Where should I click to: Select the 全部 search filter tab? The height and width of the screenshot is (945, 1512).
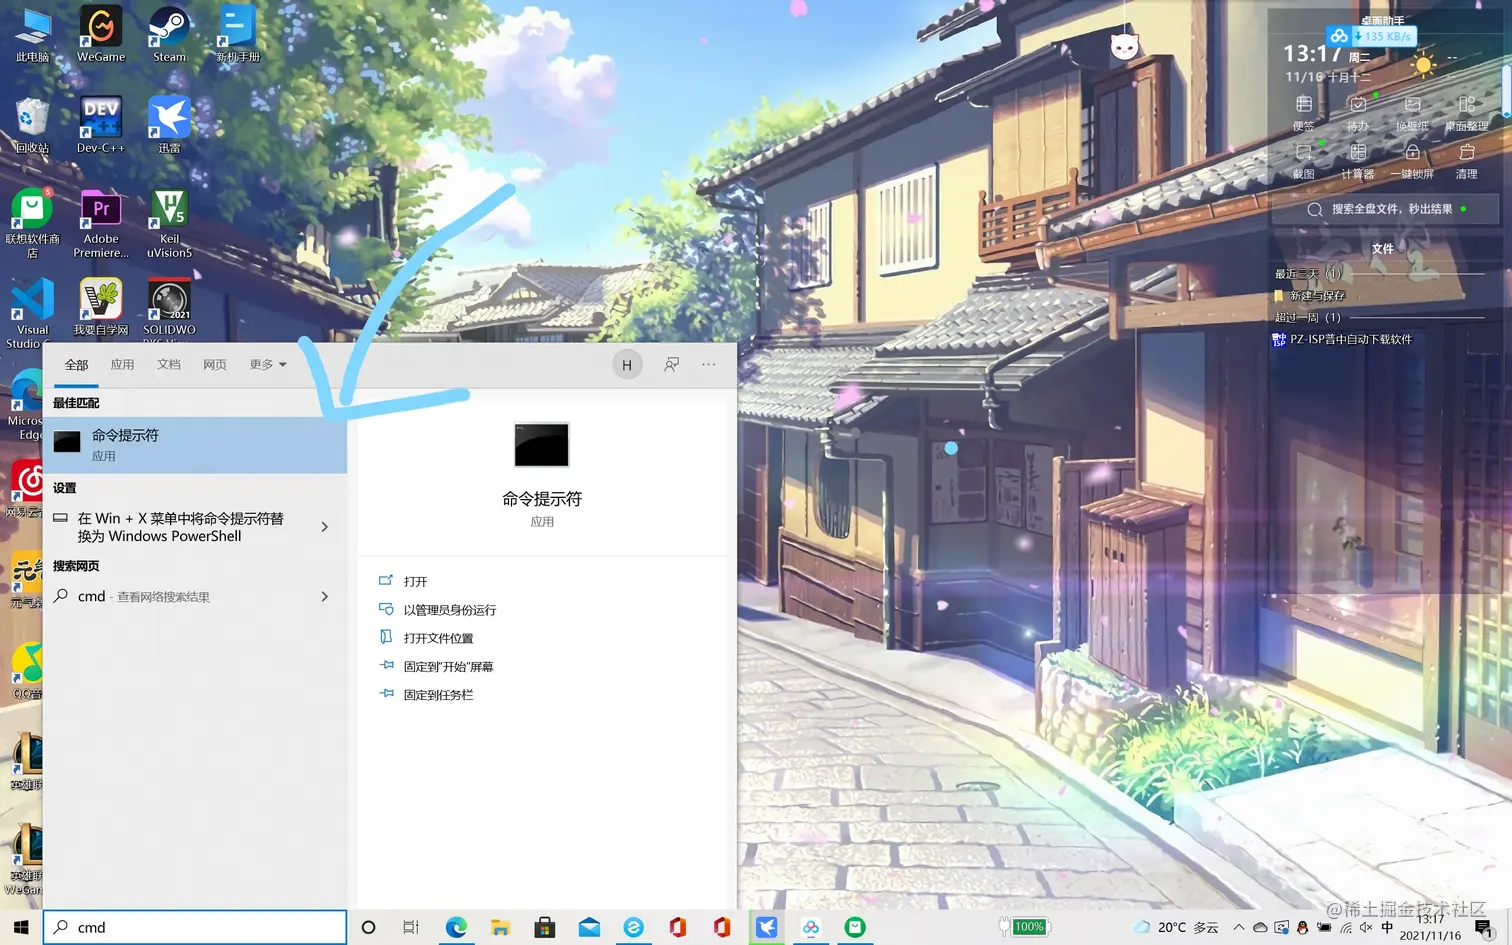click(x=76, y=365)
